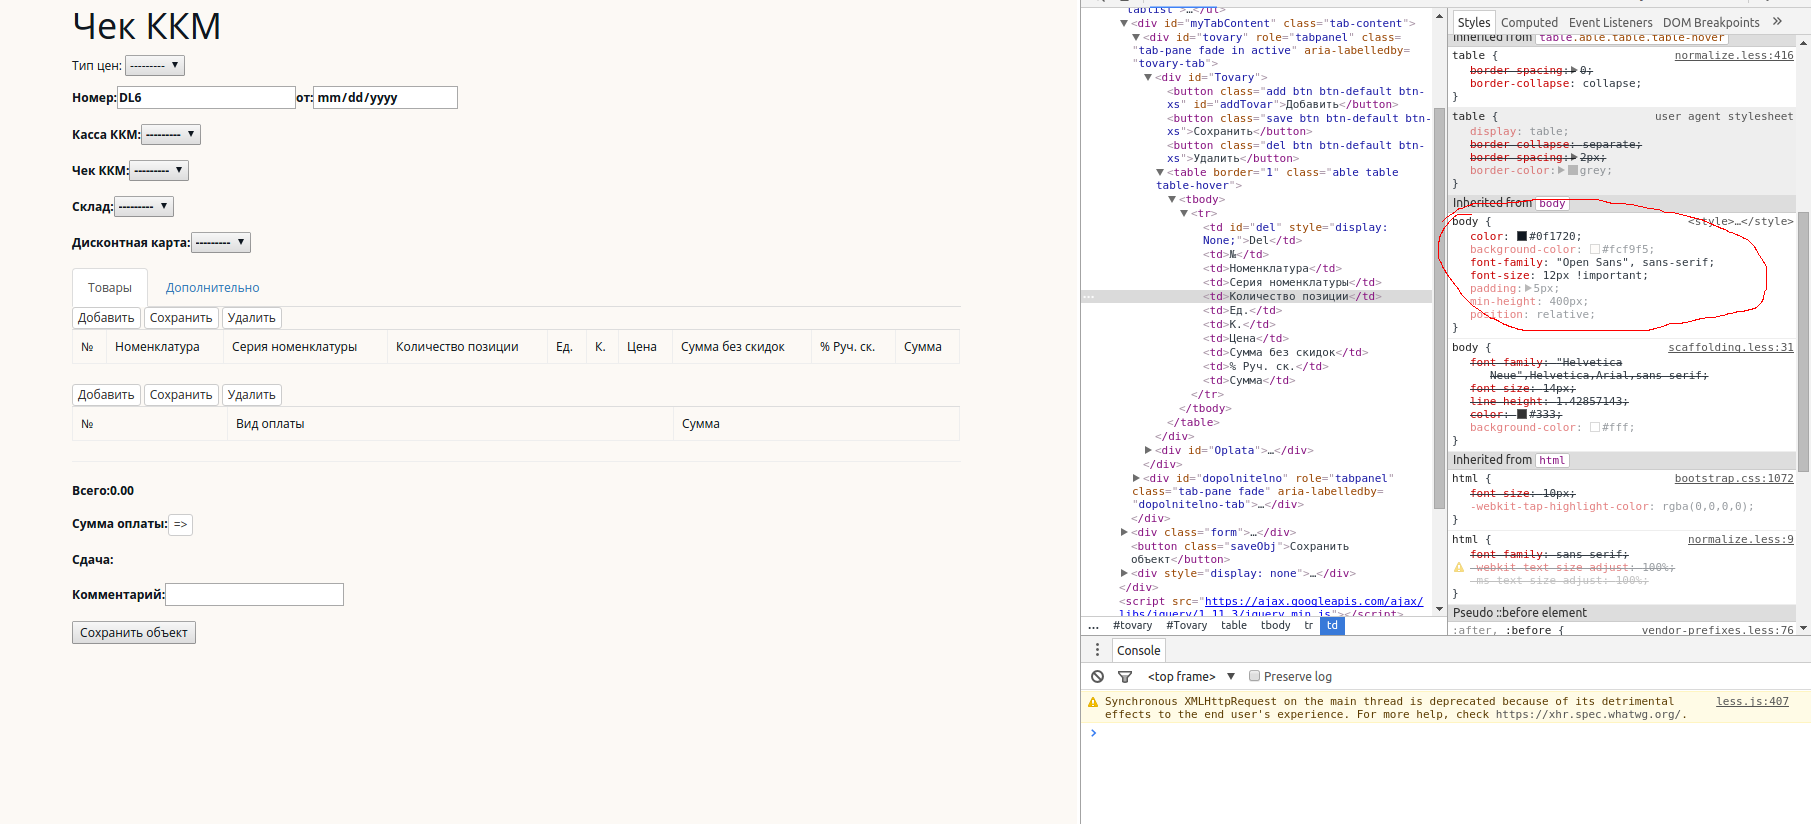The image size is (1811, 824).
Task: Click Удалить above the payment table
Action: 251,395
